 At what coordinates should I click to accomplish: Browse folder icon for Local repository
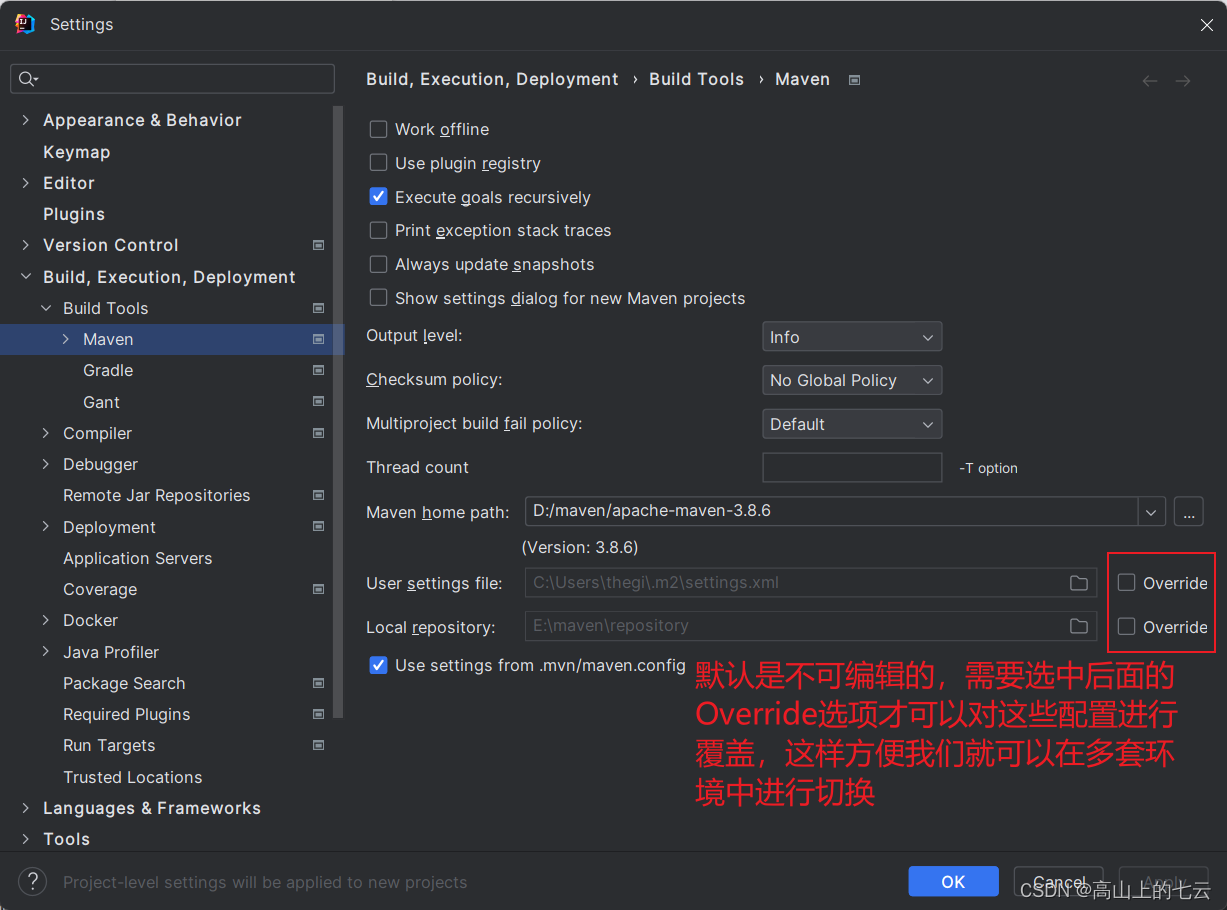1078,626
